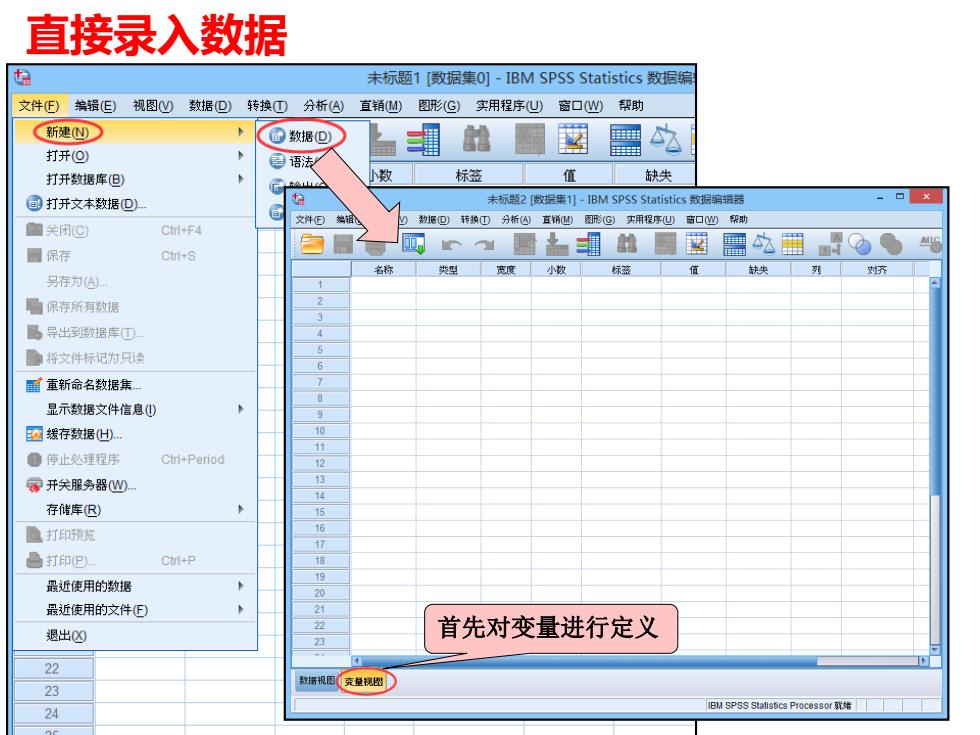Click 名称 column header in 未标题2
This screenshot has height=735, width=980.
tap(384, 270)
